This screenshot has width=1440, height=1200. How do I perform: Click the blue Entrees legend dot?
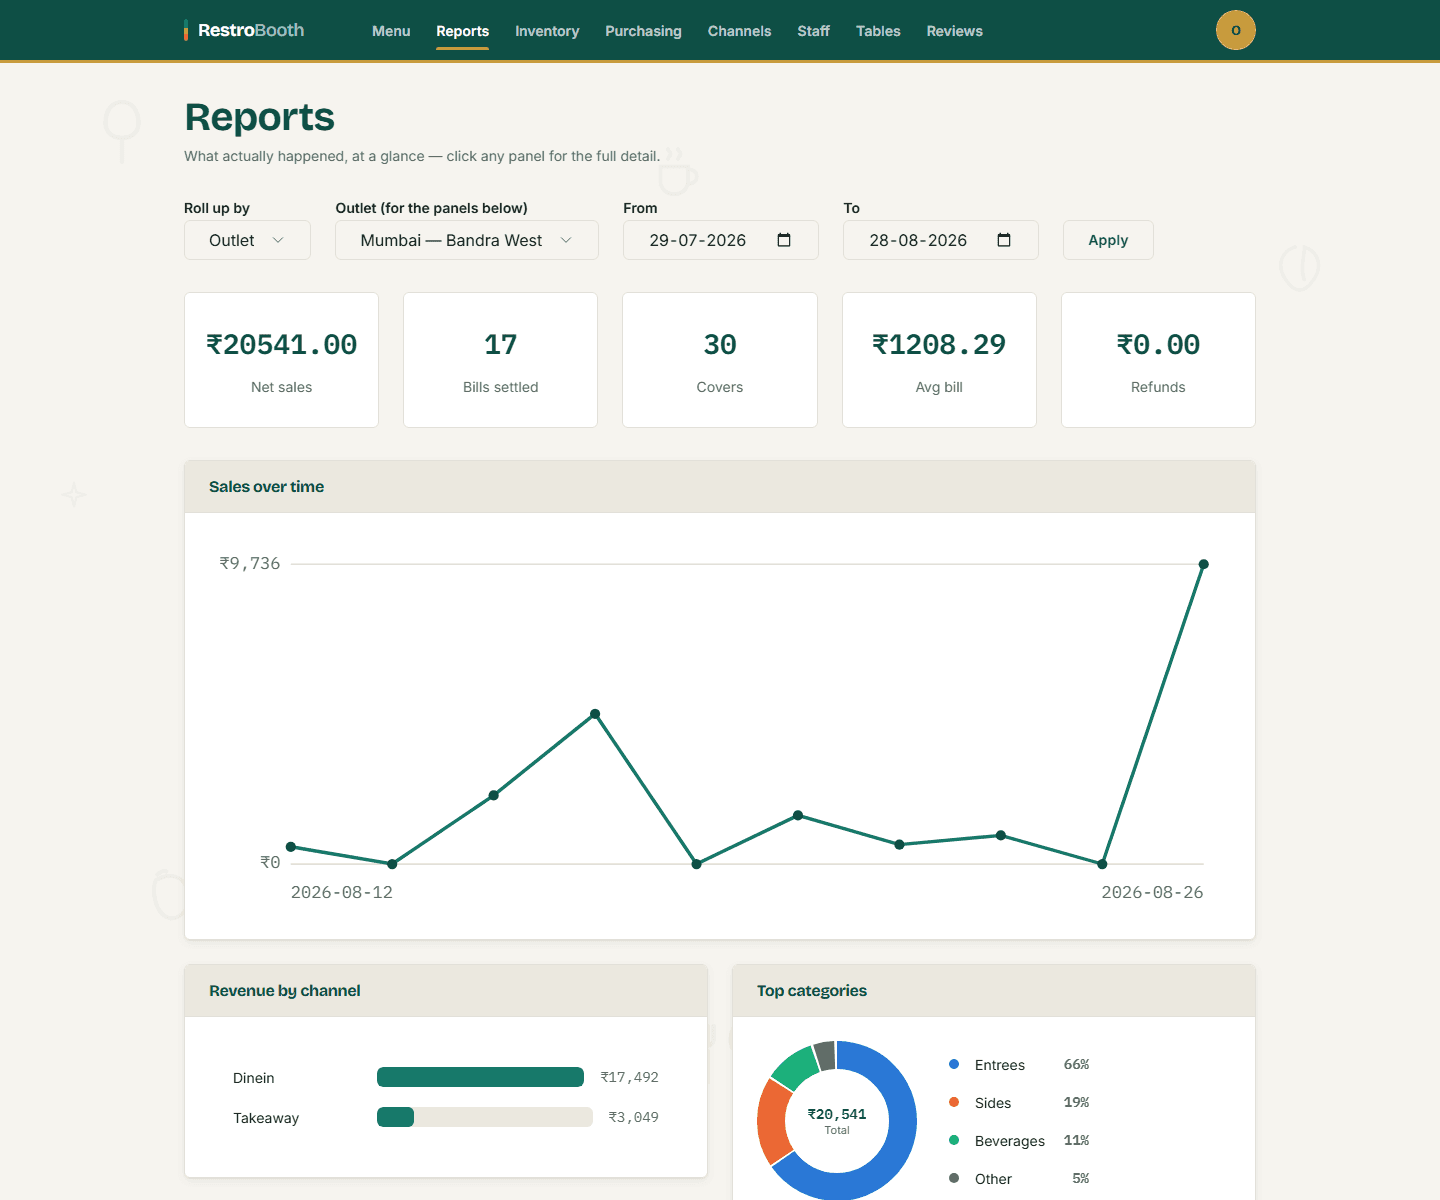pyautogui.click(x=954, y=1064)
